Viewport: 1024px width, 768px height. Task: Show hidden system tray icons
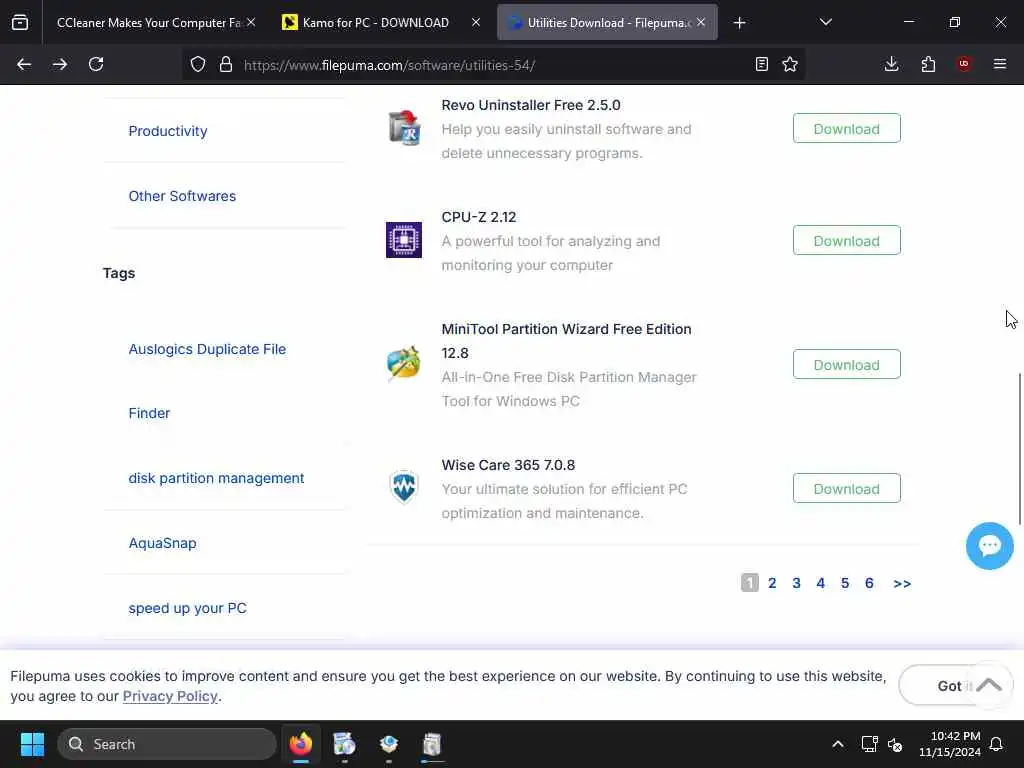pyautogui.click(x=837, y=744)
